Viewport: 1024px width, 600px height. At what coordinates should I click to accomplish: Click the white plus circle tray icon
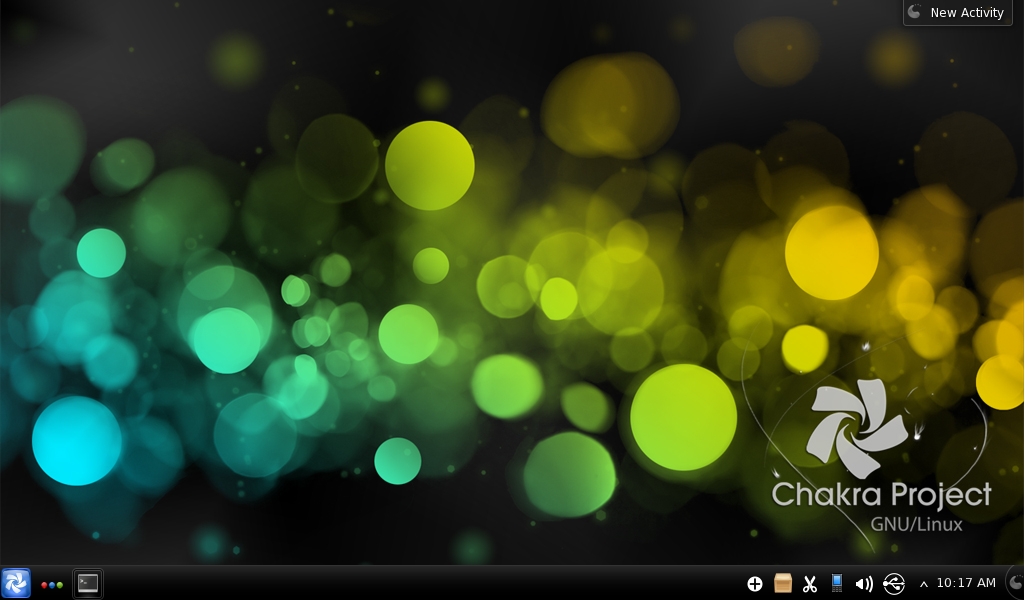[754, 584]
